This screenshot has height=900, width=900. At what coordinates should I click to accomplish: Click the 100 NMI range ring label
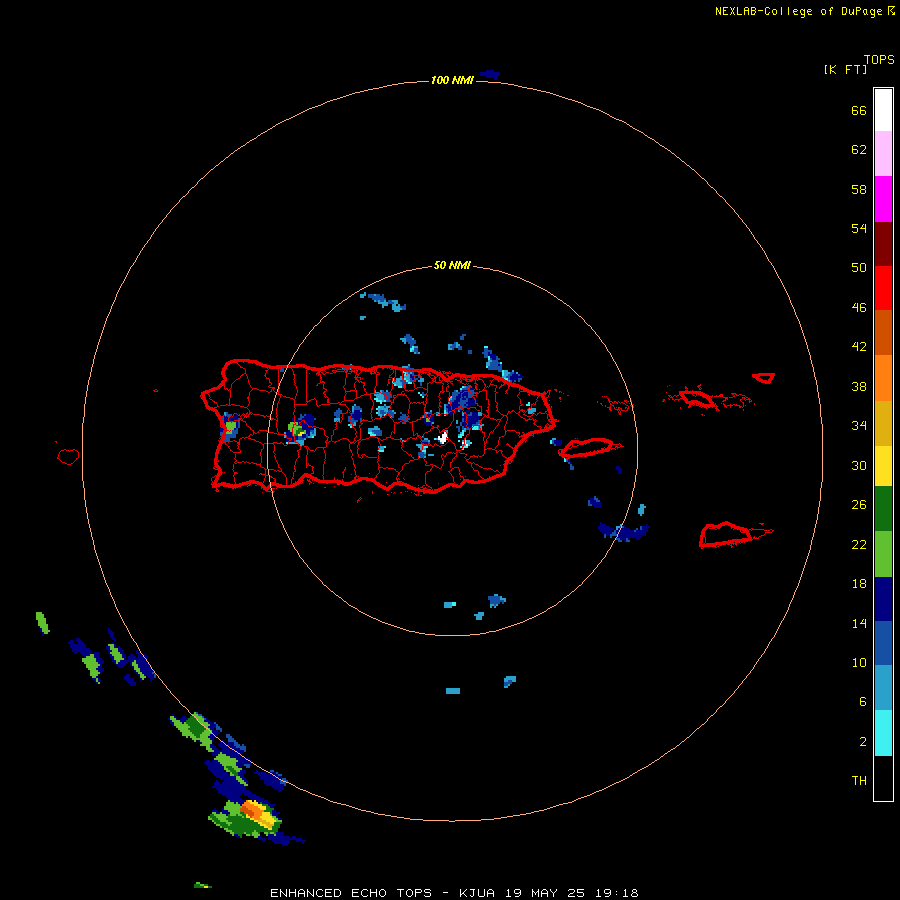coord(452,80)
